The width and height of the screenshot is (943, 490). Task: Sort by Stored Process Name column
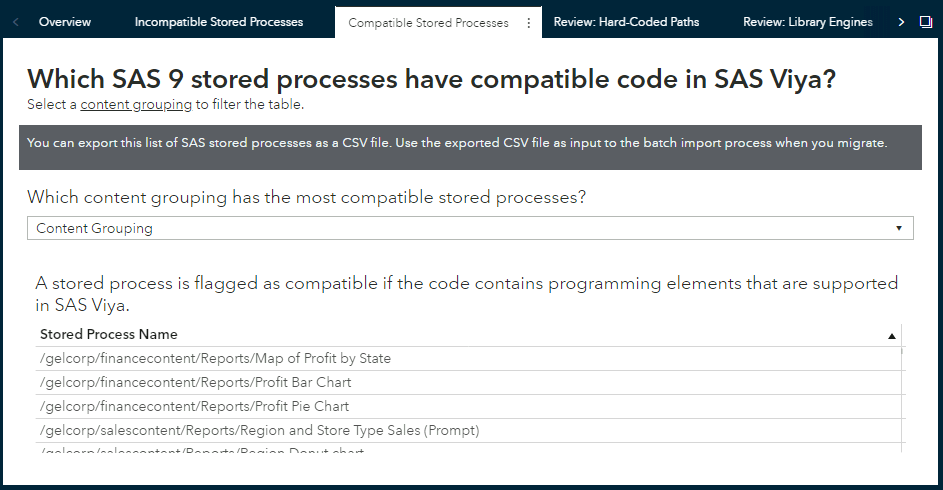click(x=109, y=334)
